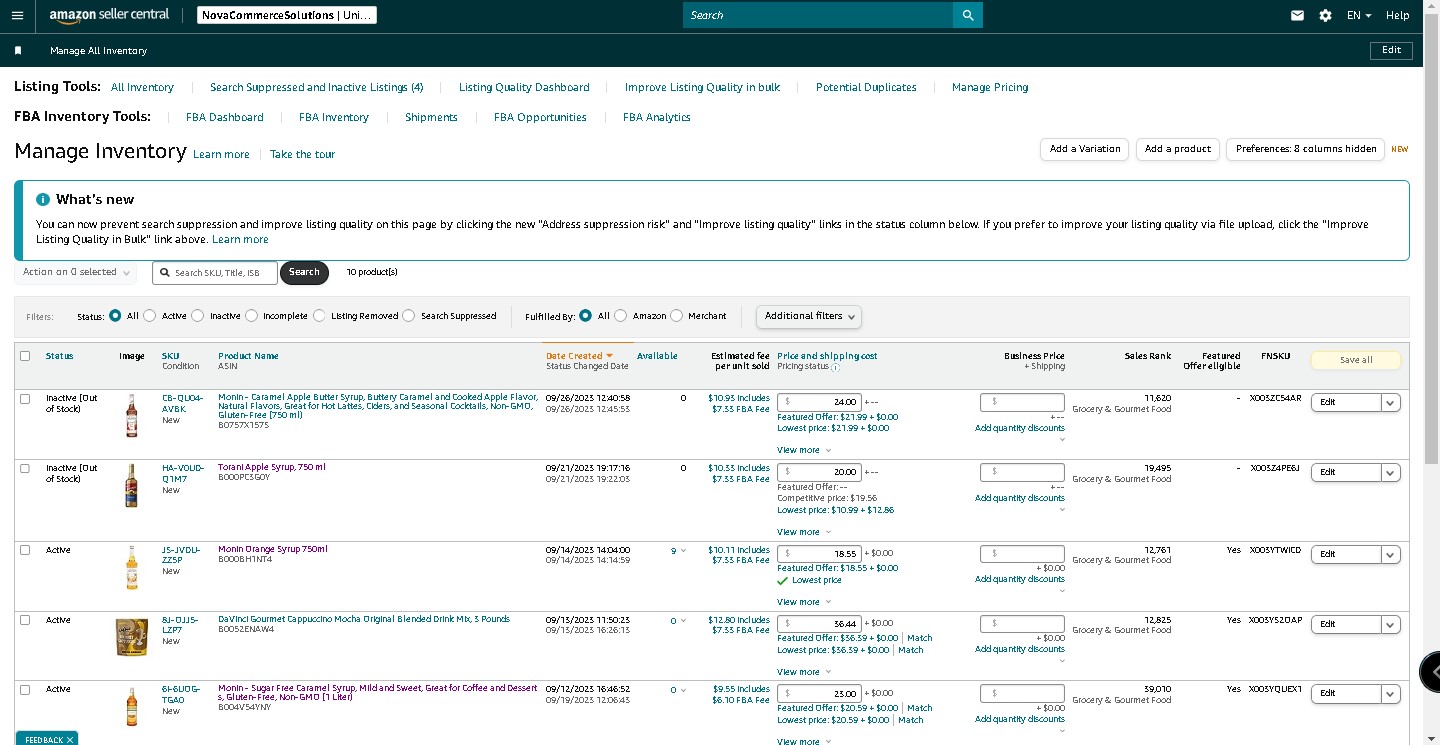Select Fulfilled By Amazon radio button
The height and width of the screenshot is (745, 1440).
pyautogui.click(x=621, y=316)
